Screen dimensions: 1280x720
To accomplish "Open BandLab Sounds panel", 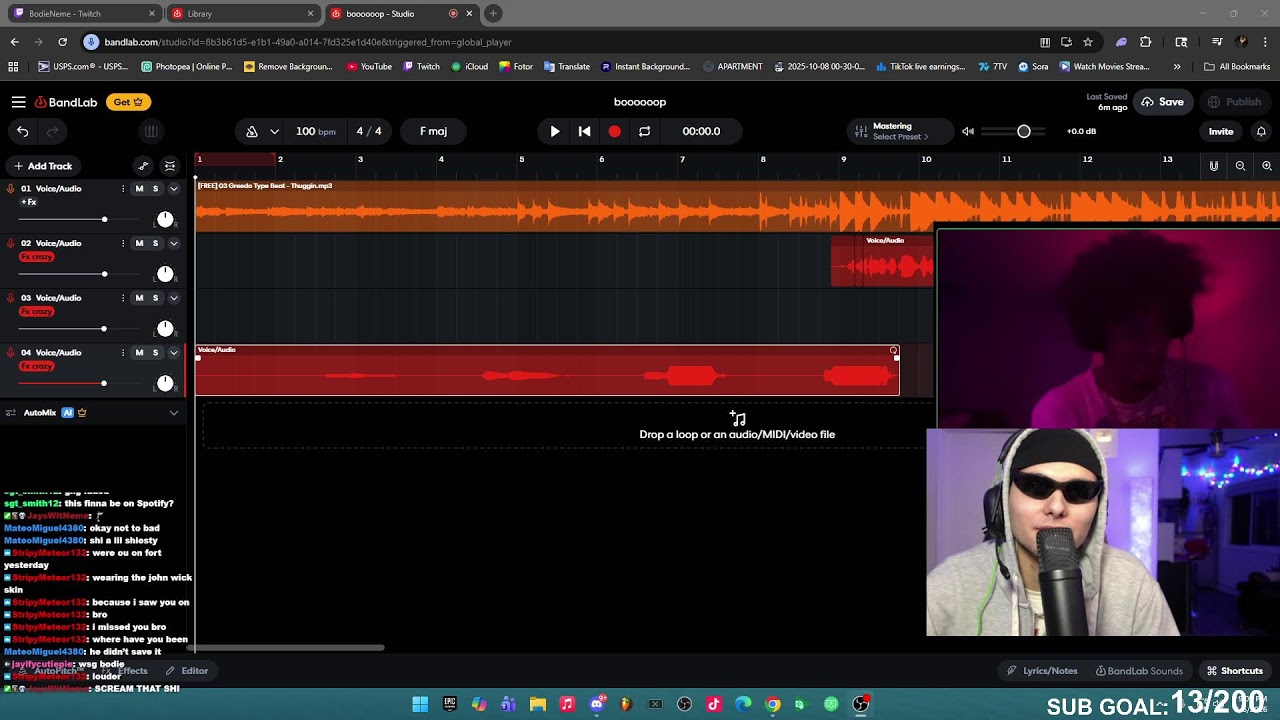I will 1139,671.
